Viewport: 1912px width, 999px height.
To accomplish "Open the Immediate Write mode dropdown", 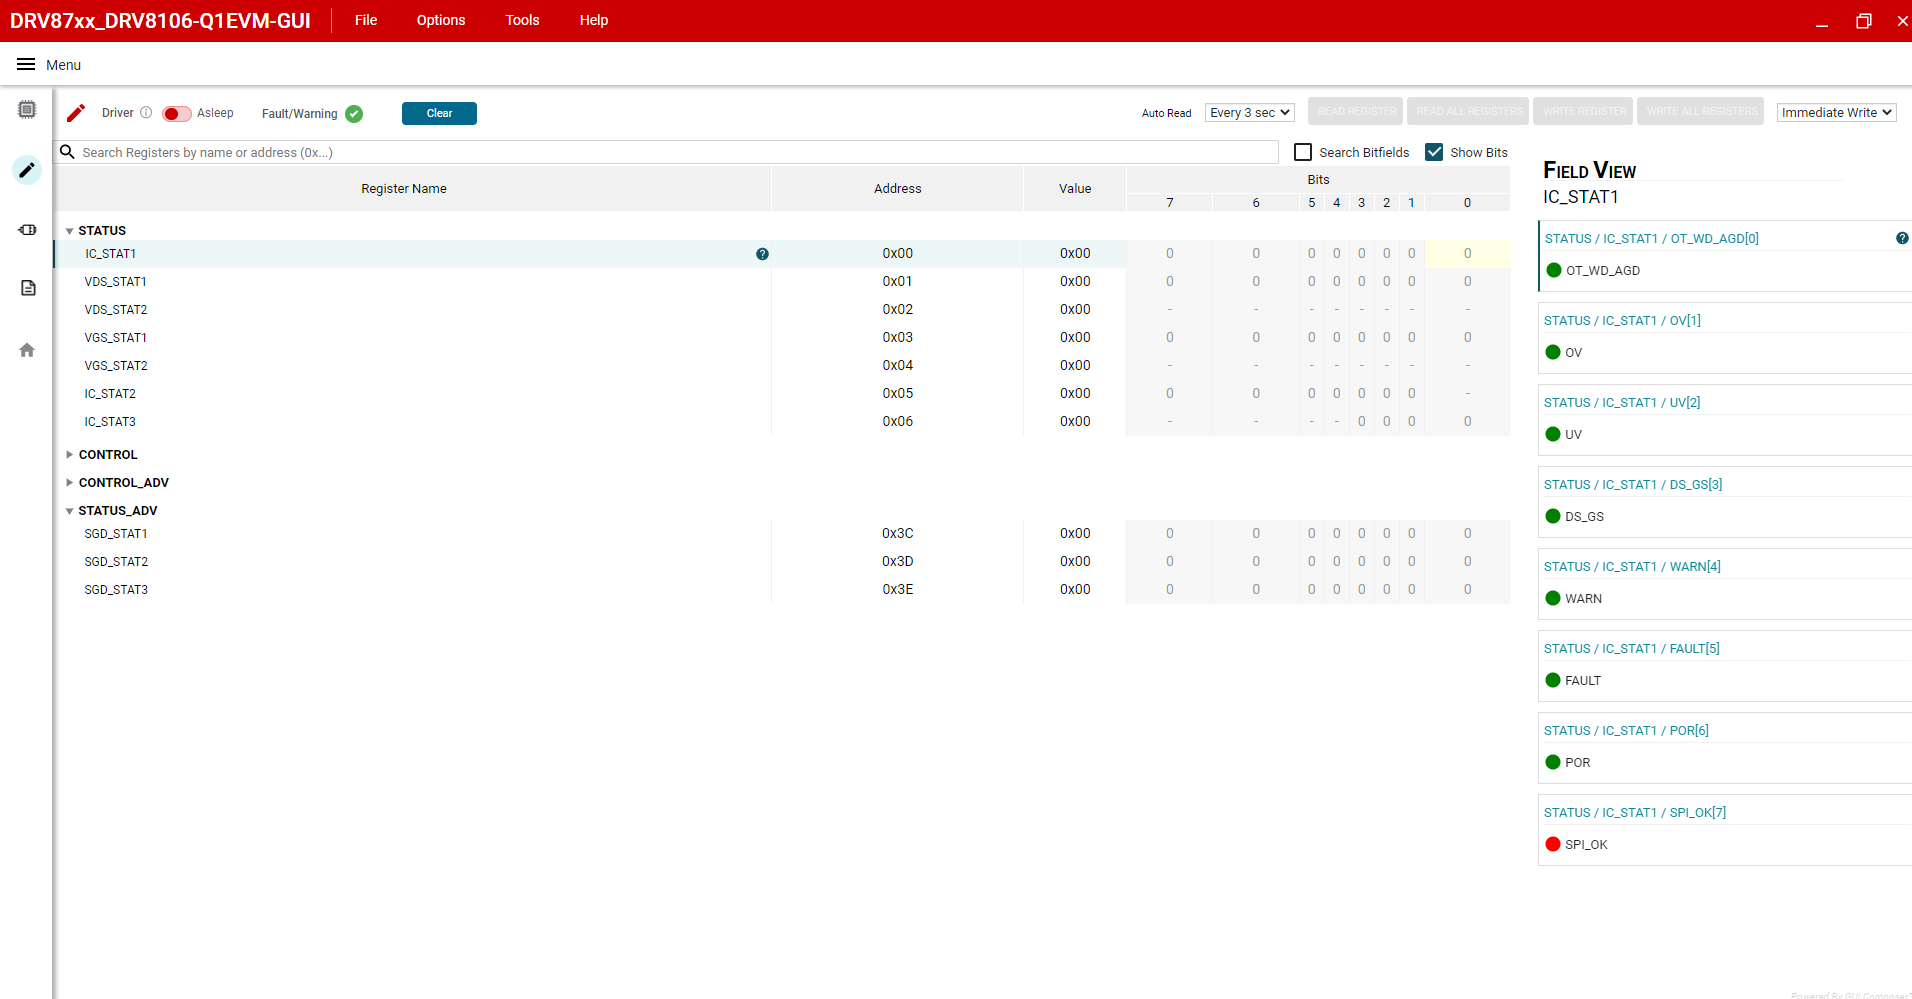I will pyautogui.click(x=1837, y=113).
